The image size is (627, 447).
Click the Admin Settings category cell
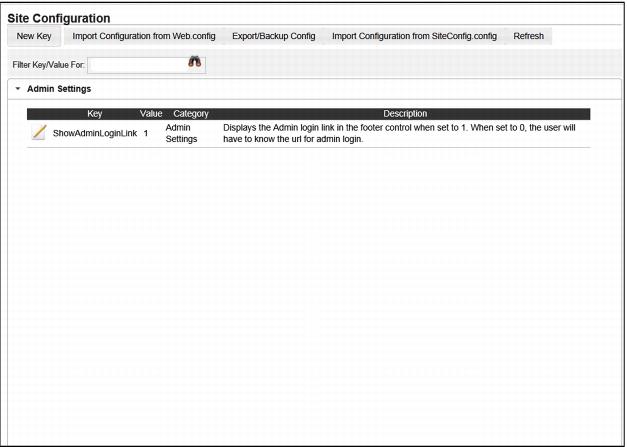click(x=182, y=133)
